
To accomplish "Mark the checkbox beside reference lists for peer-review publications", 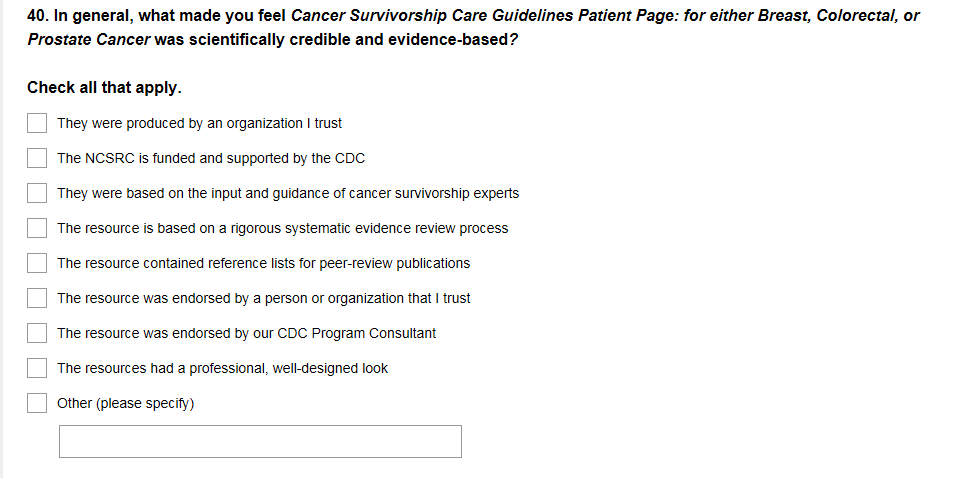I will 37,263.
